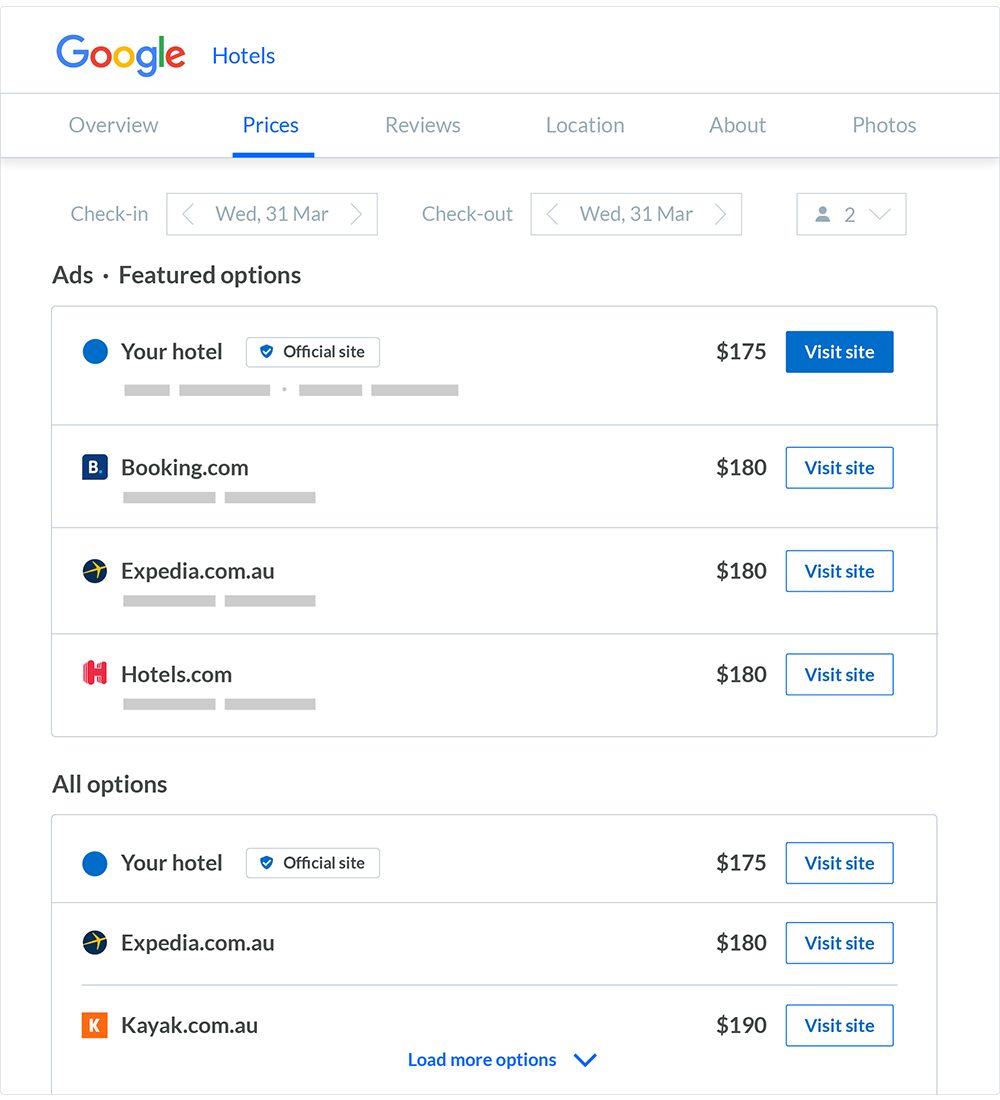
Task: Select the Booking.com brand icon
Action: [94, 467]
